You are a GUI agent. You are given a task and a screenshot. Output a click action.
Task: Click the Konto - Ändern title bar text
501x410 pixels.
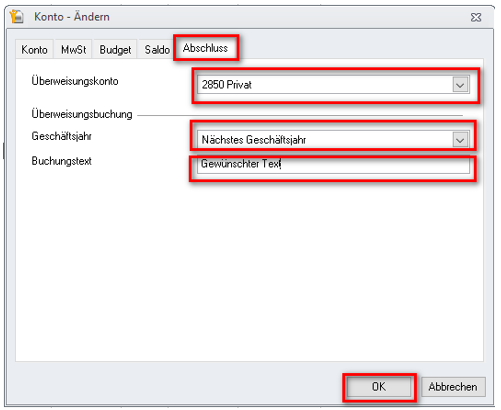tap(72, 17)
